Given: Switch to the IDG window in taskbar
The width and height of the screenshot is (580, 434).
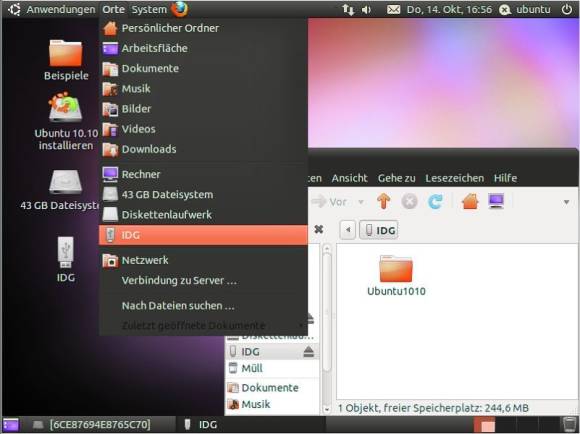Looking at the screenshot, I should [252, 424].
